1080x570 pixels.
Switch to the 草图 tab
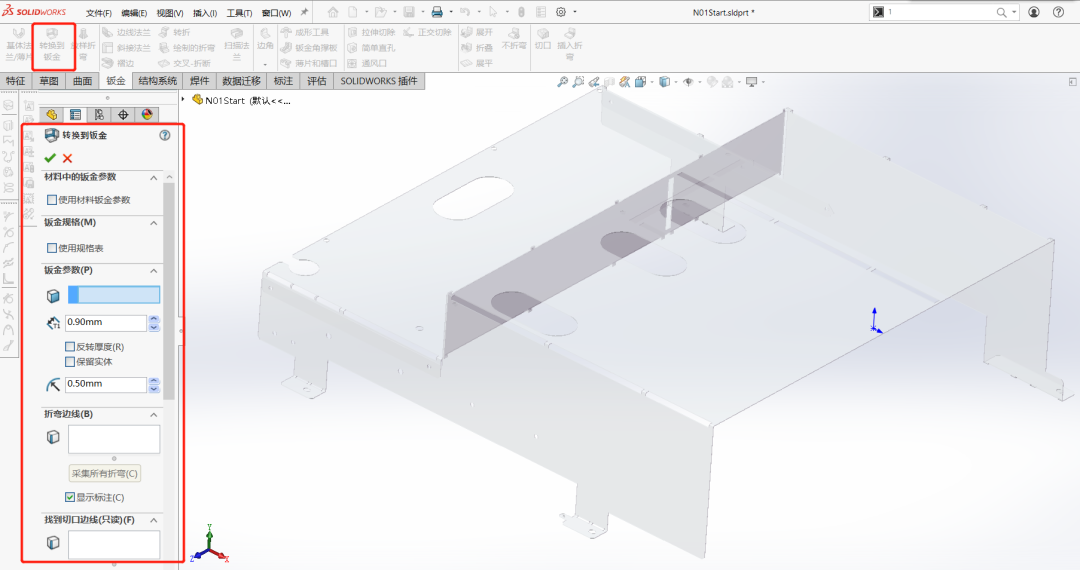[x=49, y=81]
